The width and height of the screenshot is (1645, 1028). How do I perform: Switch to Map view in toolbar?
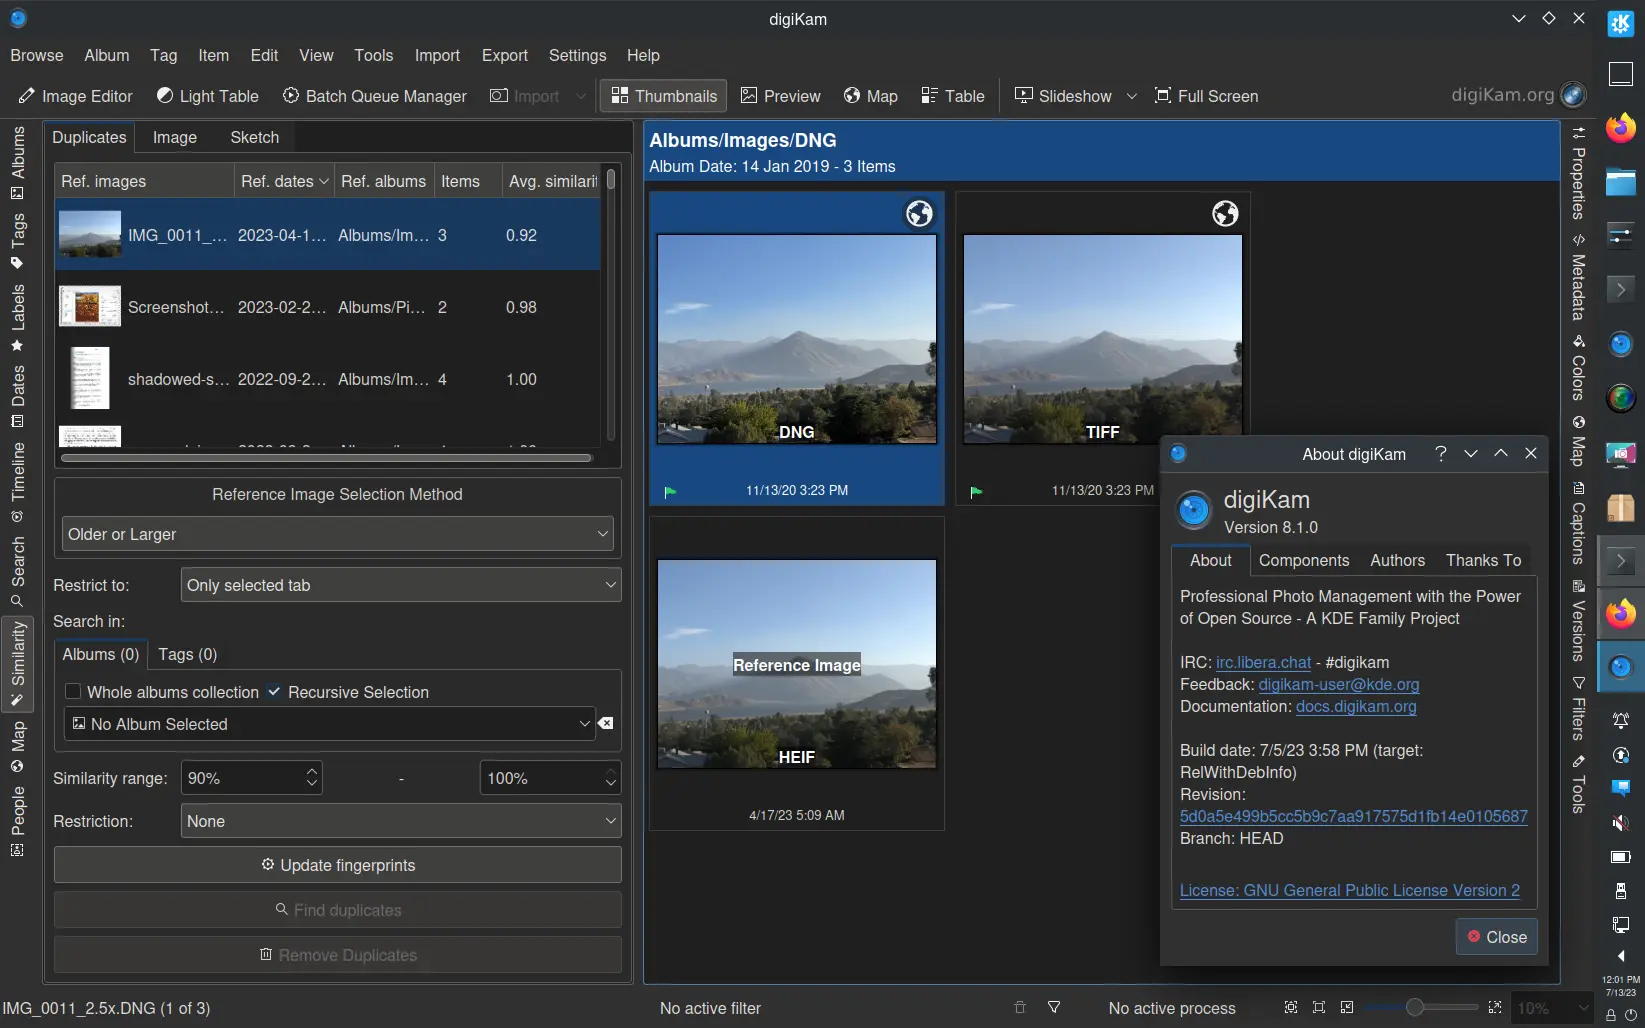[x=870, y=96]
